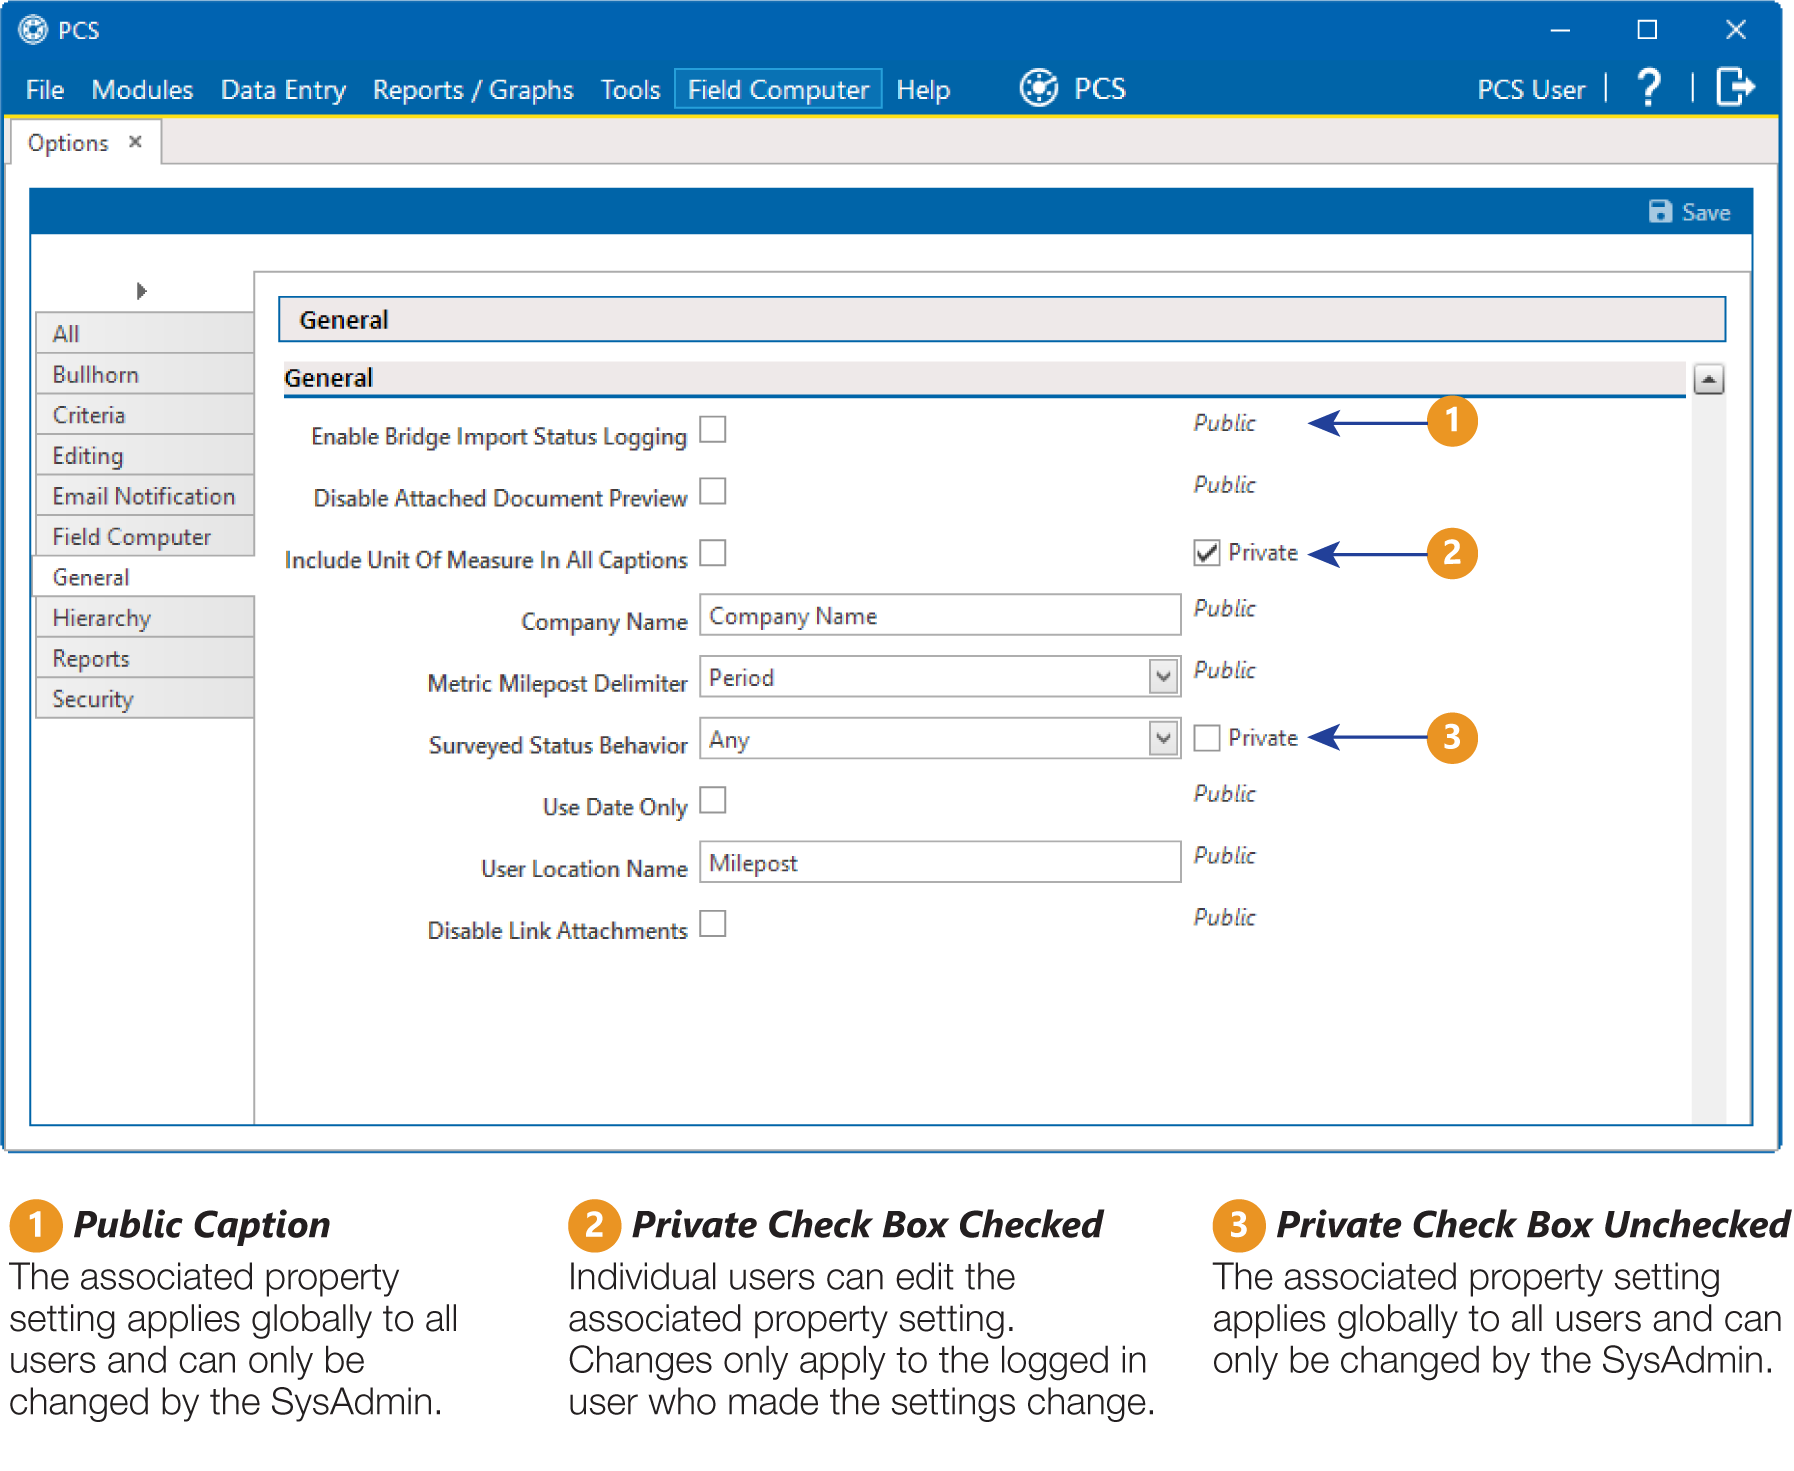Select All category in sidebar
1794x1471 pixels.
[145, 333]
